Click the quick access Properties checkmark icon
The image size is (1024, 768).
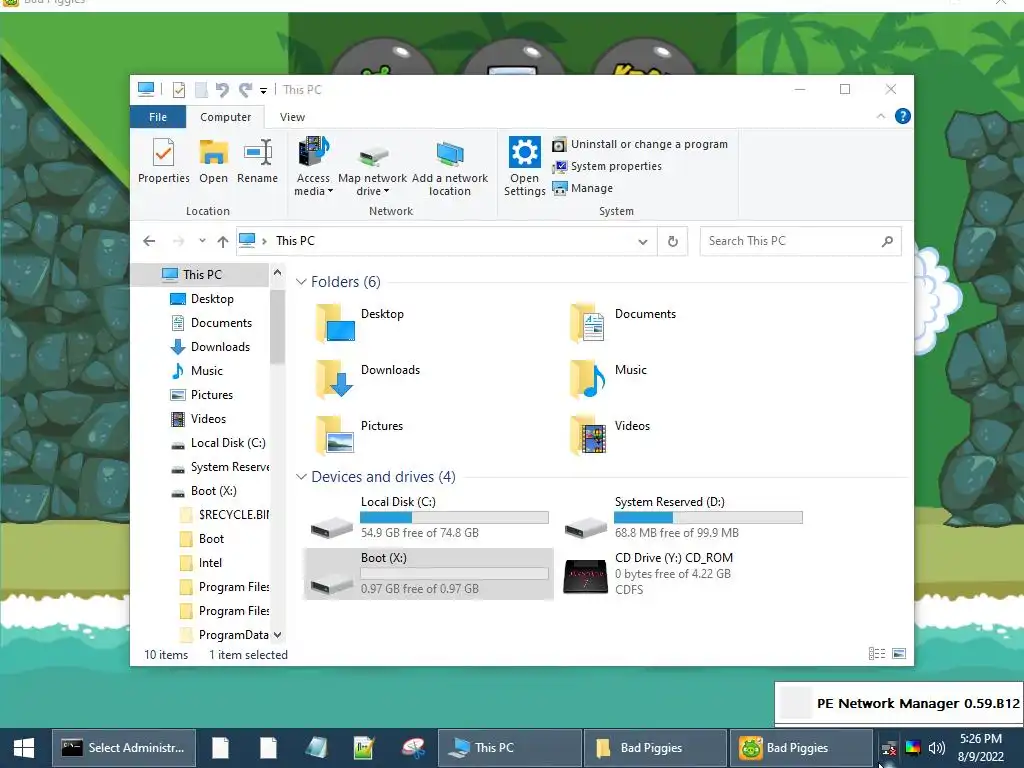click(178, 89)
